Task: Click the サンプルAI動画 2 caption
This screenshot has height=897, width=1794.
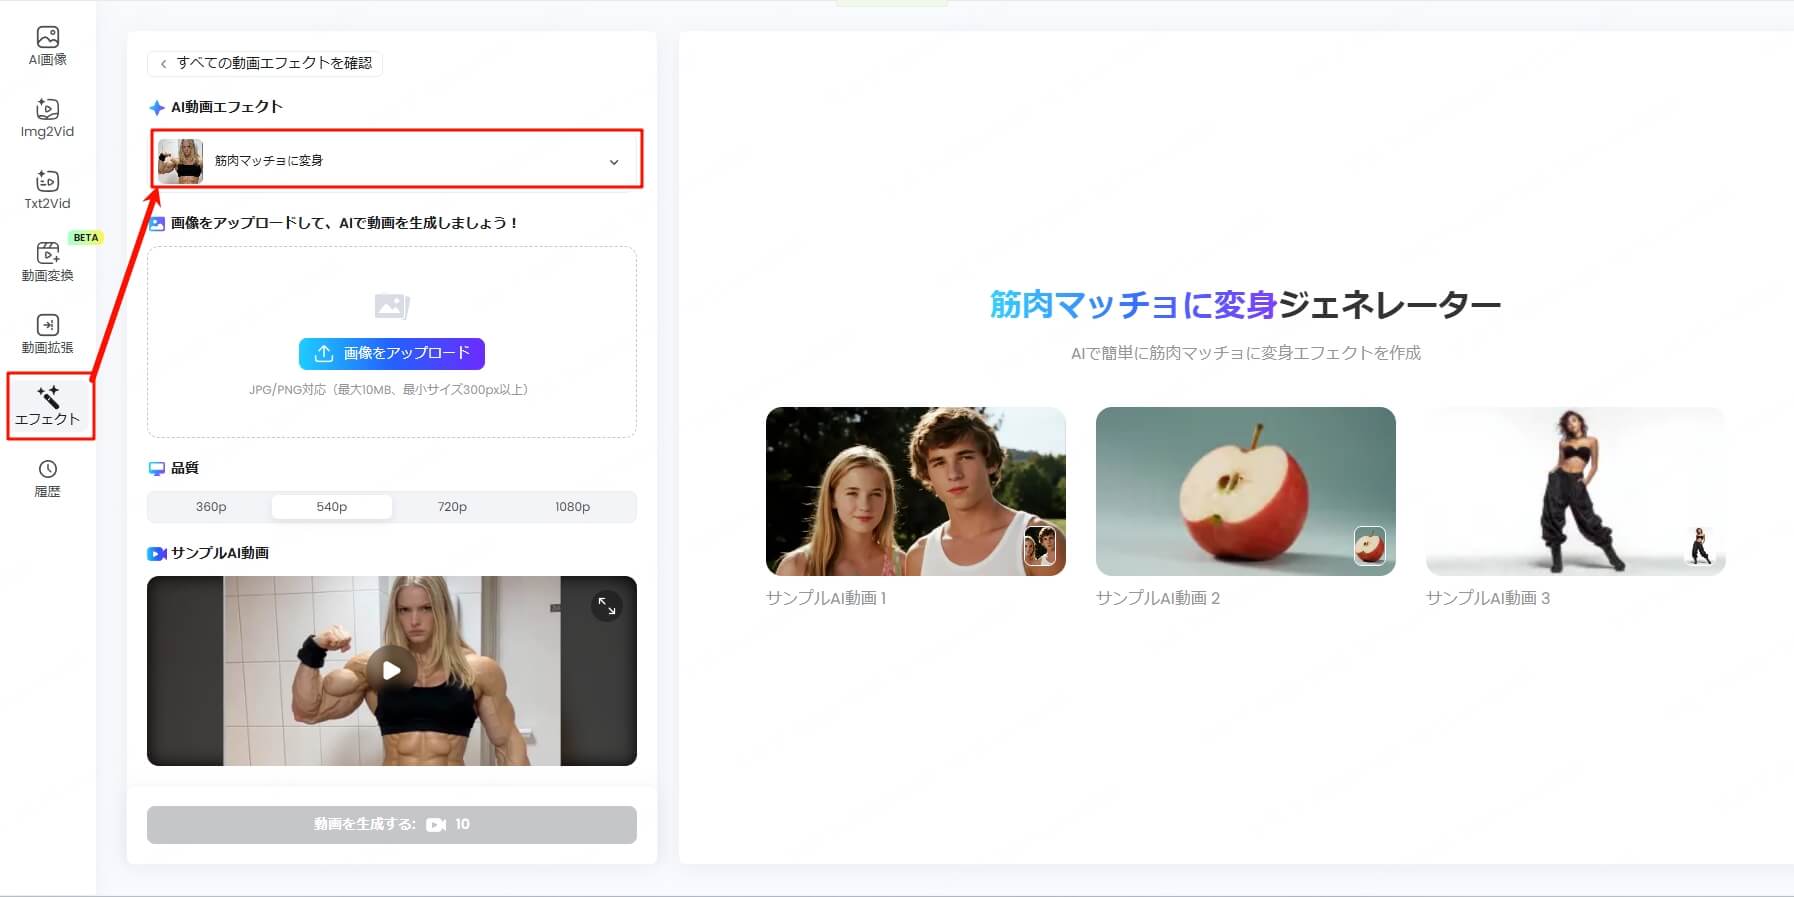Action: (x=1158, y=598)
